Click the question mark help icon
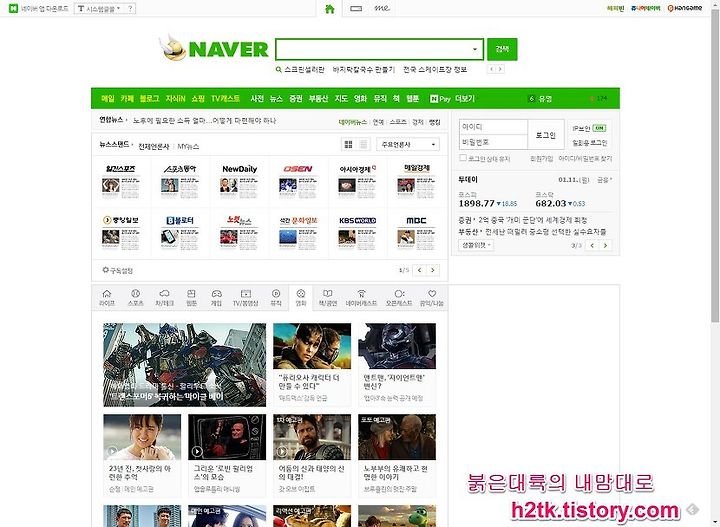Image resolution: width=720 pixels, height=527 pixels. (x=130, y=8)
